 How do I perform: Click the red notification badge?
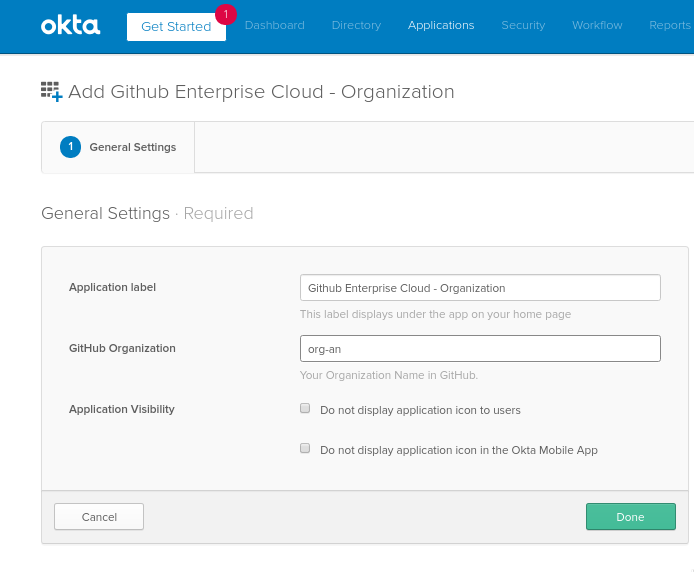click(226, 14)
